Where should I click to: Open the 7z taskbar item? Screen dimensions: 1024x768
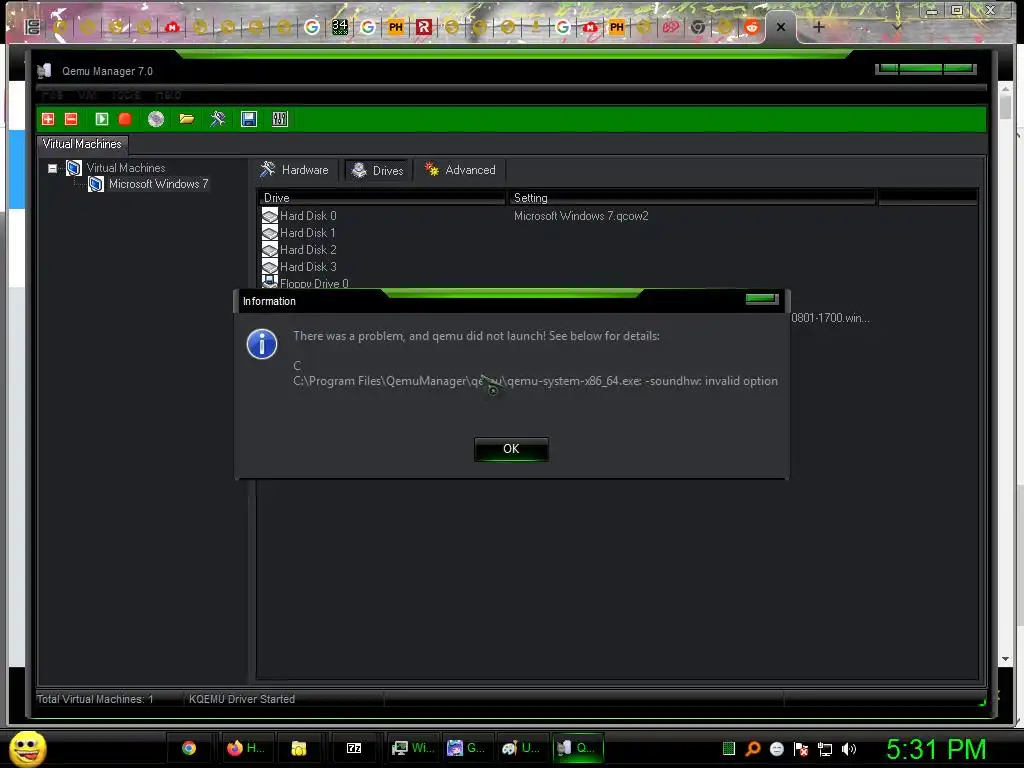(354, 748)
